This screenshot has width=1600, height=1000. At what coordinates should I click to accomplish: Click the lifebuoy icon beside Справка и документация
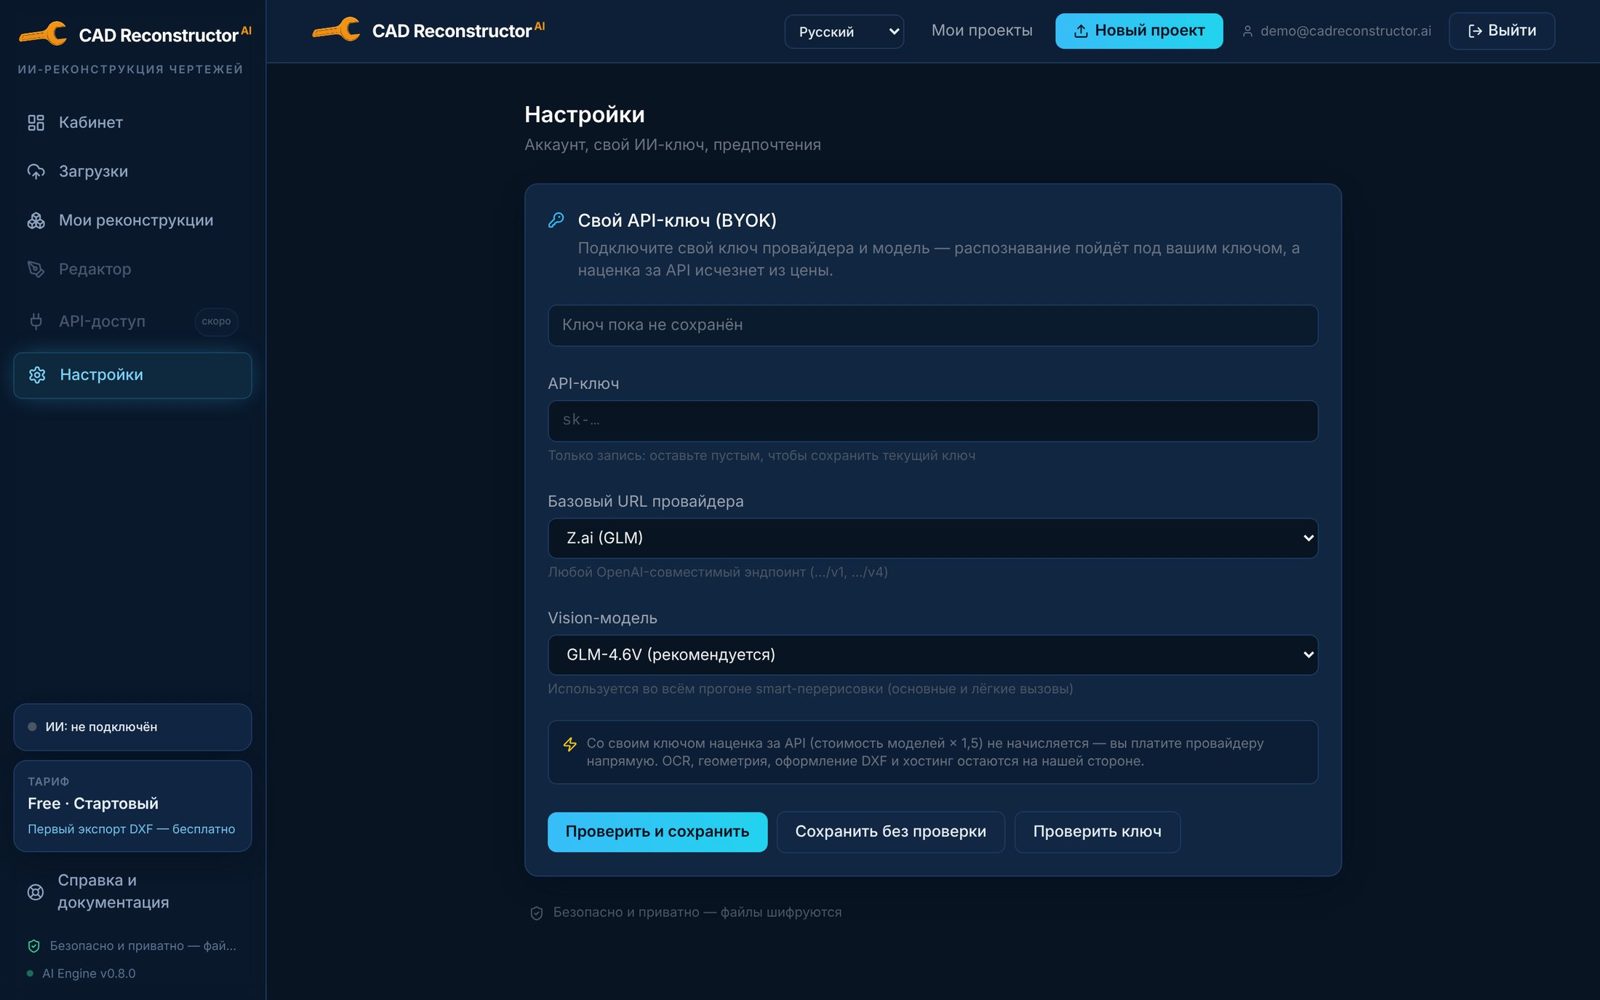(x=35, y=892)
